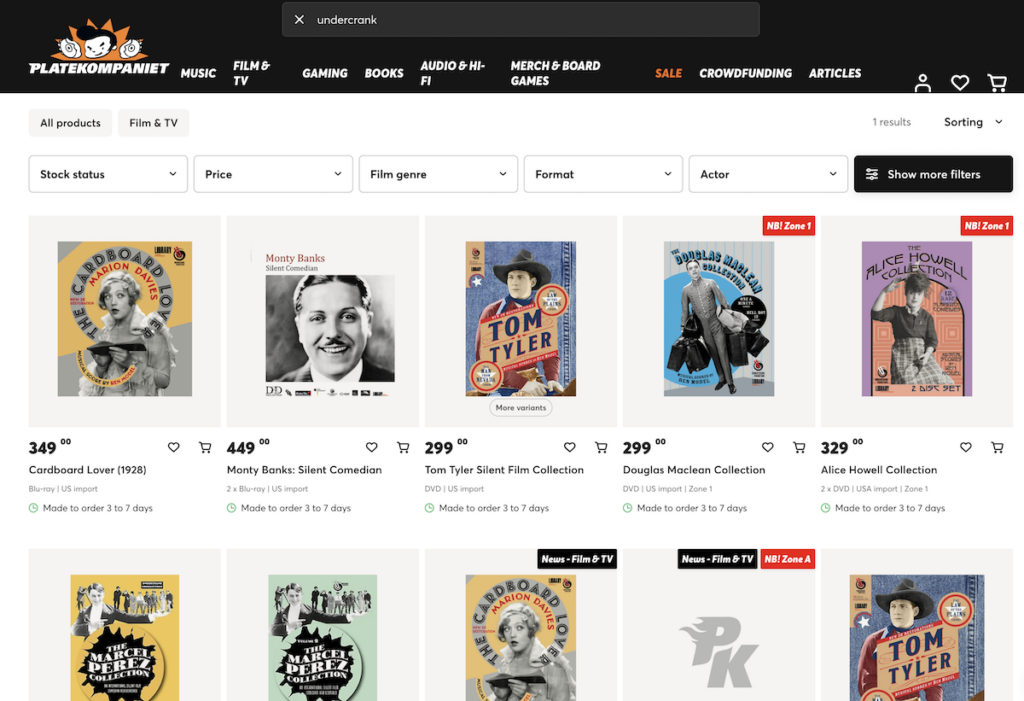The image size is (1024, 701).
Task: Open the shopping cart in header
Action: pyautogui.click(x=997, y=83)
